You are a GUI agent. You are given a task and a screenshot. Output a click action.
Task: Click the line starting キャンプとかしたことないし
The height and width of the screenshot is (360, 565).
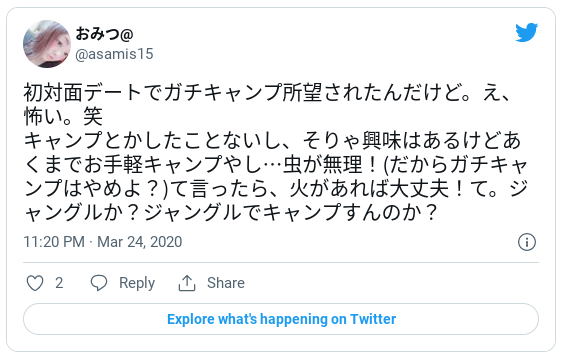tap(272, 140)
